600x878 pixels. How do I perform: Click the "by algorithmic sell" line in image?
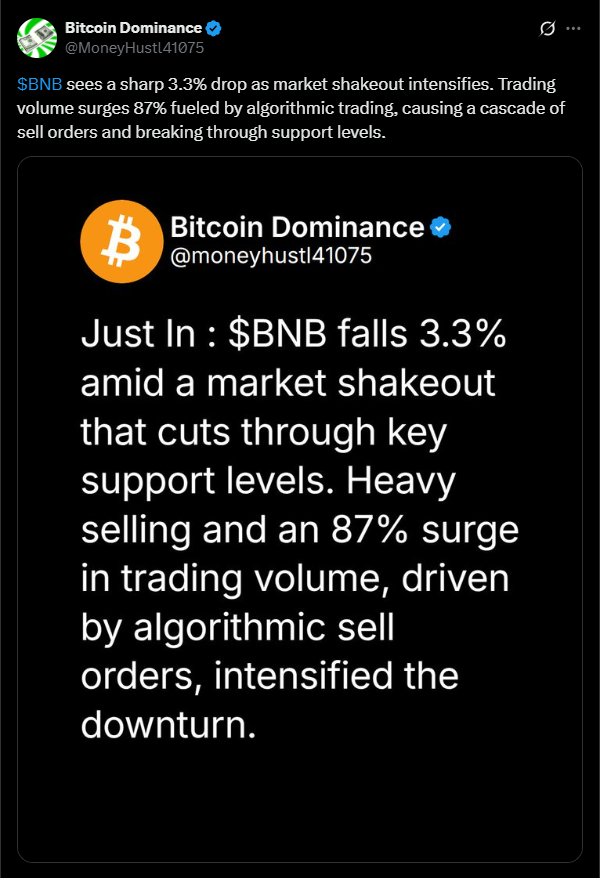(x=238, y=627)
